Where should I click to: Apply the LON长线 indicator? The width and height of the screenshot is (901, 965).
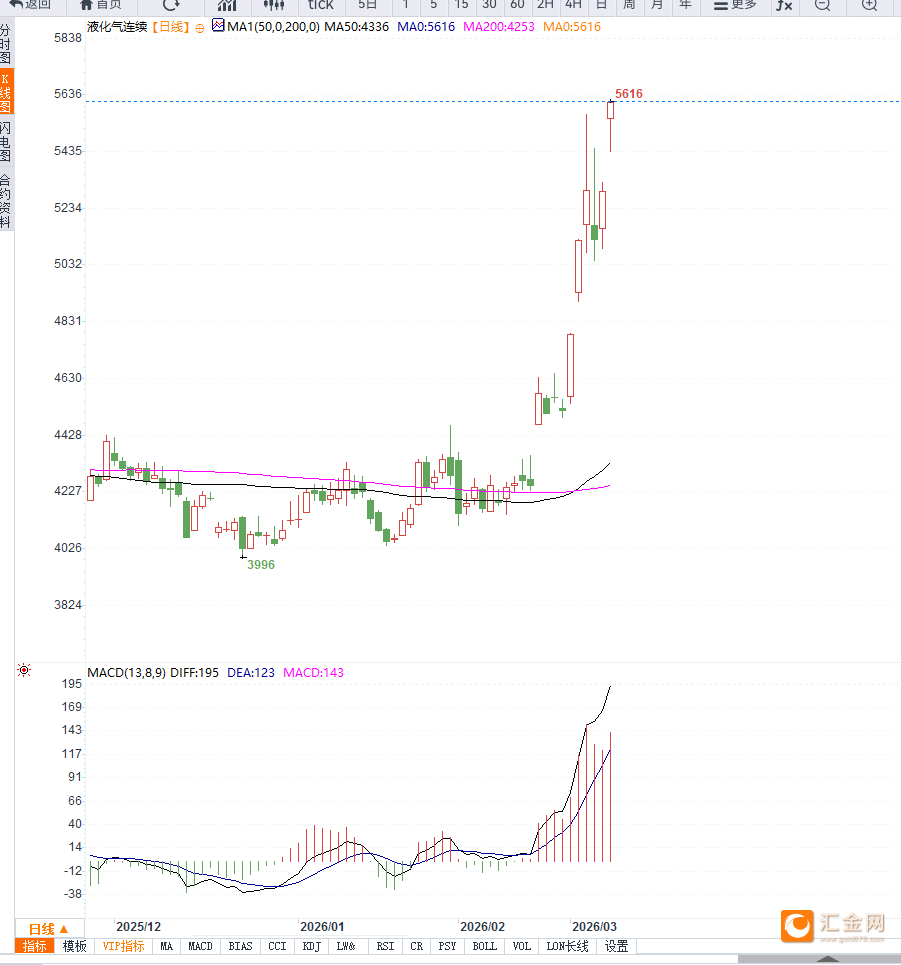tap(567, 946)
